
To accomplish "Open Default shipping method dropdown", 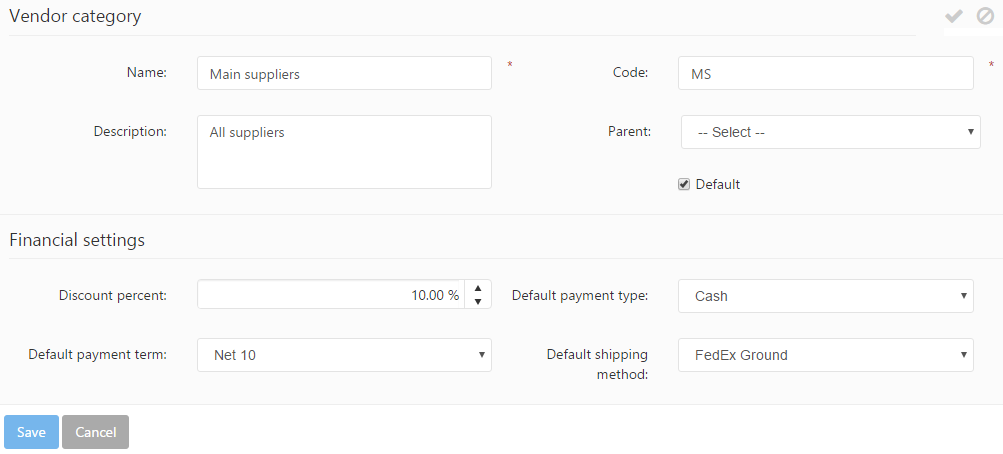I will 825,355.
